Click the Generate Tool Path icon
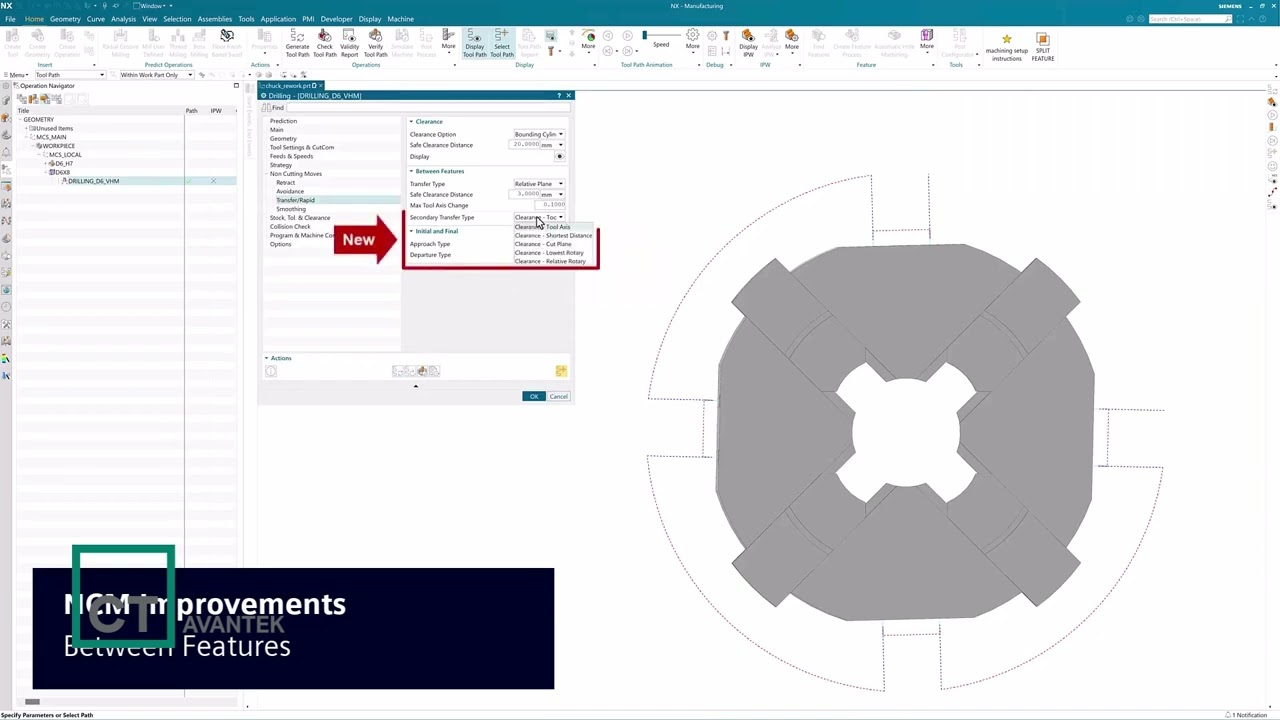Image resolution: width=1280 pixels, height=720 pixels. click(x=297, y=37)
